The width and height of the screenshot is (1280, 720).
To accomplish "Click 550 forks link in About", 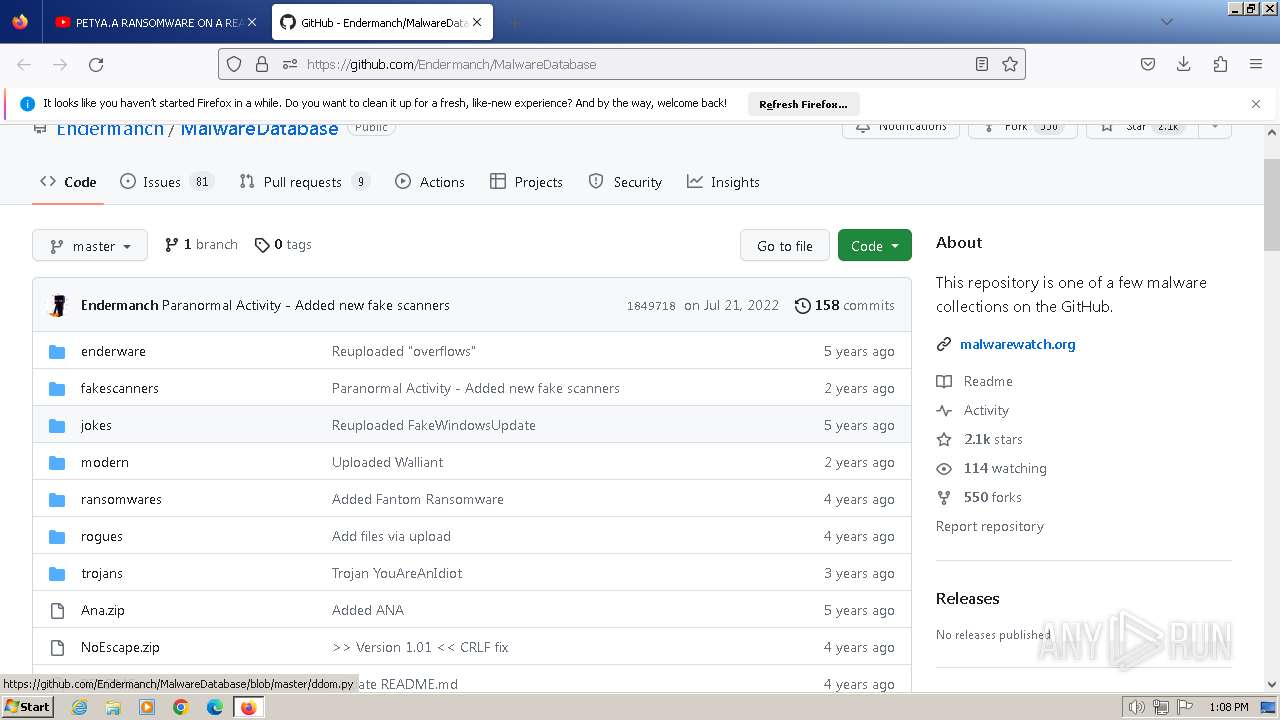I will pos(979,497).
